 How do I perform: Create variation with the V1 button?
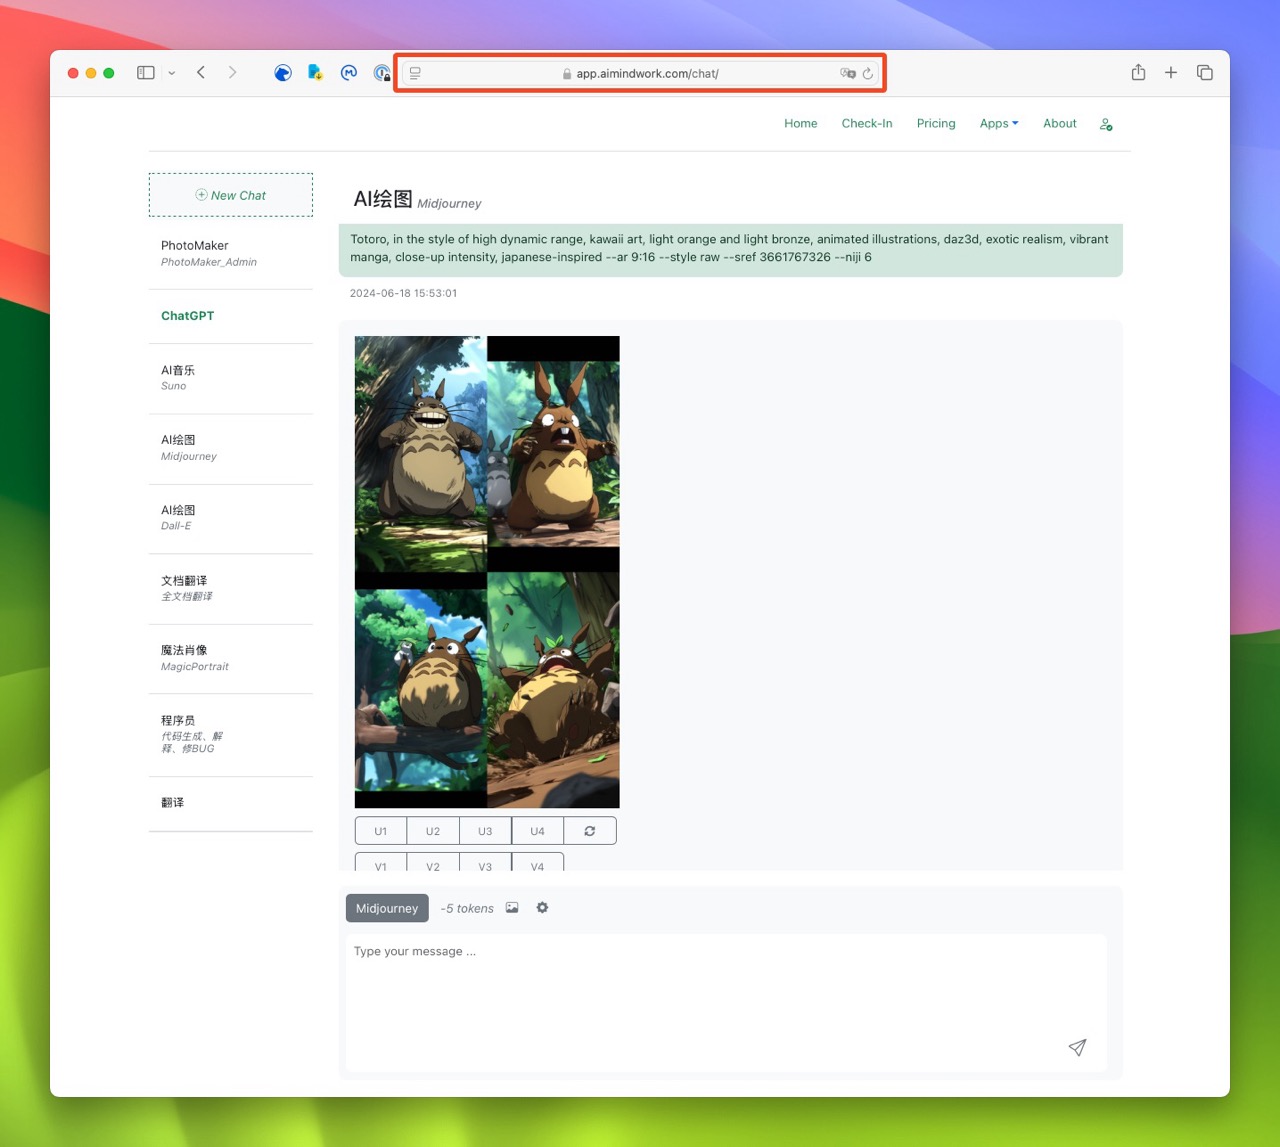pyautogui.click(x=381, y=862)
